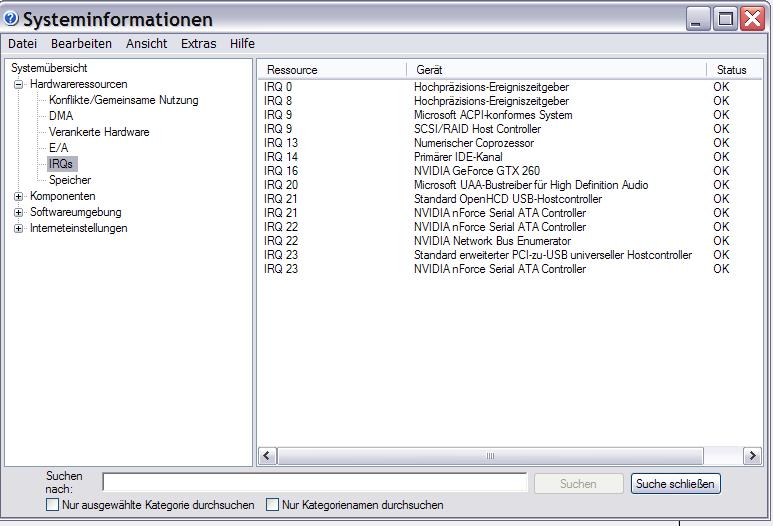Viewport: 773px width, 526px height.
Task: Click the horizontal scrollbar left arrow
Action: 267,456
